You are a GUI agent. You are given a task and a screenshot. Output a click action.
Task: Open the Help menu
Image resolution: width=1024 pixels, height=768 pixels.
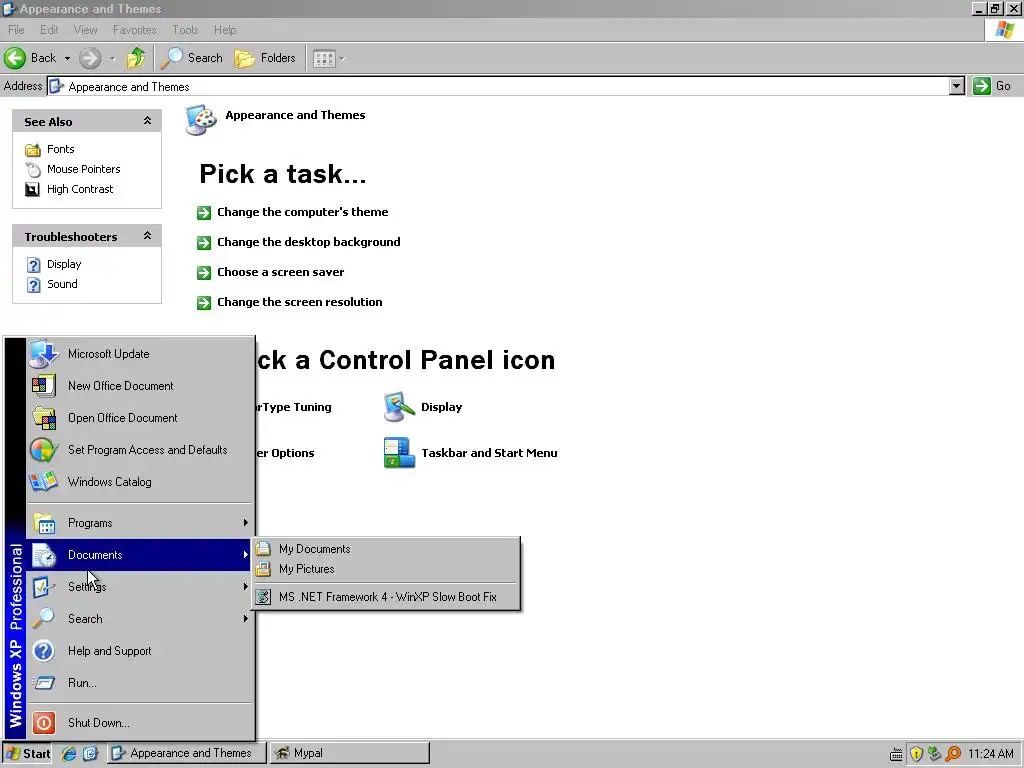pos(225,30)
